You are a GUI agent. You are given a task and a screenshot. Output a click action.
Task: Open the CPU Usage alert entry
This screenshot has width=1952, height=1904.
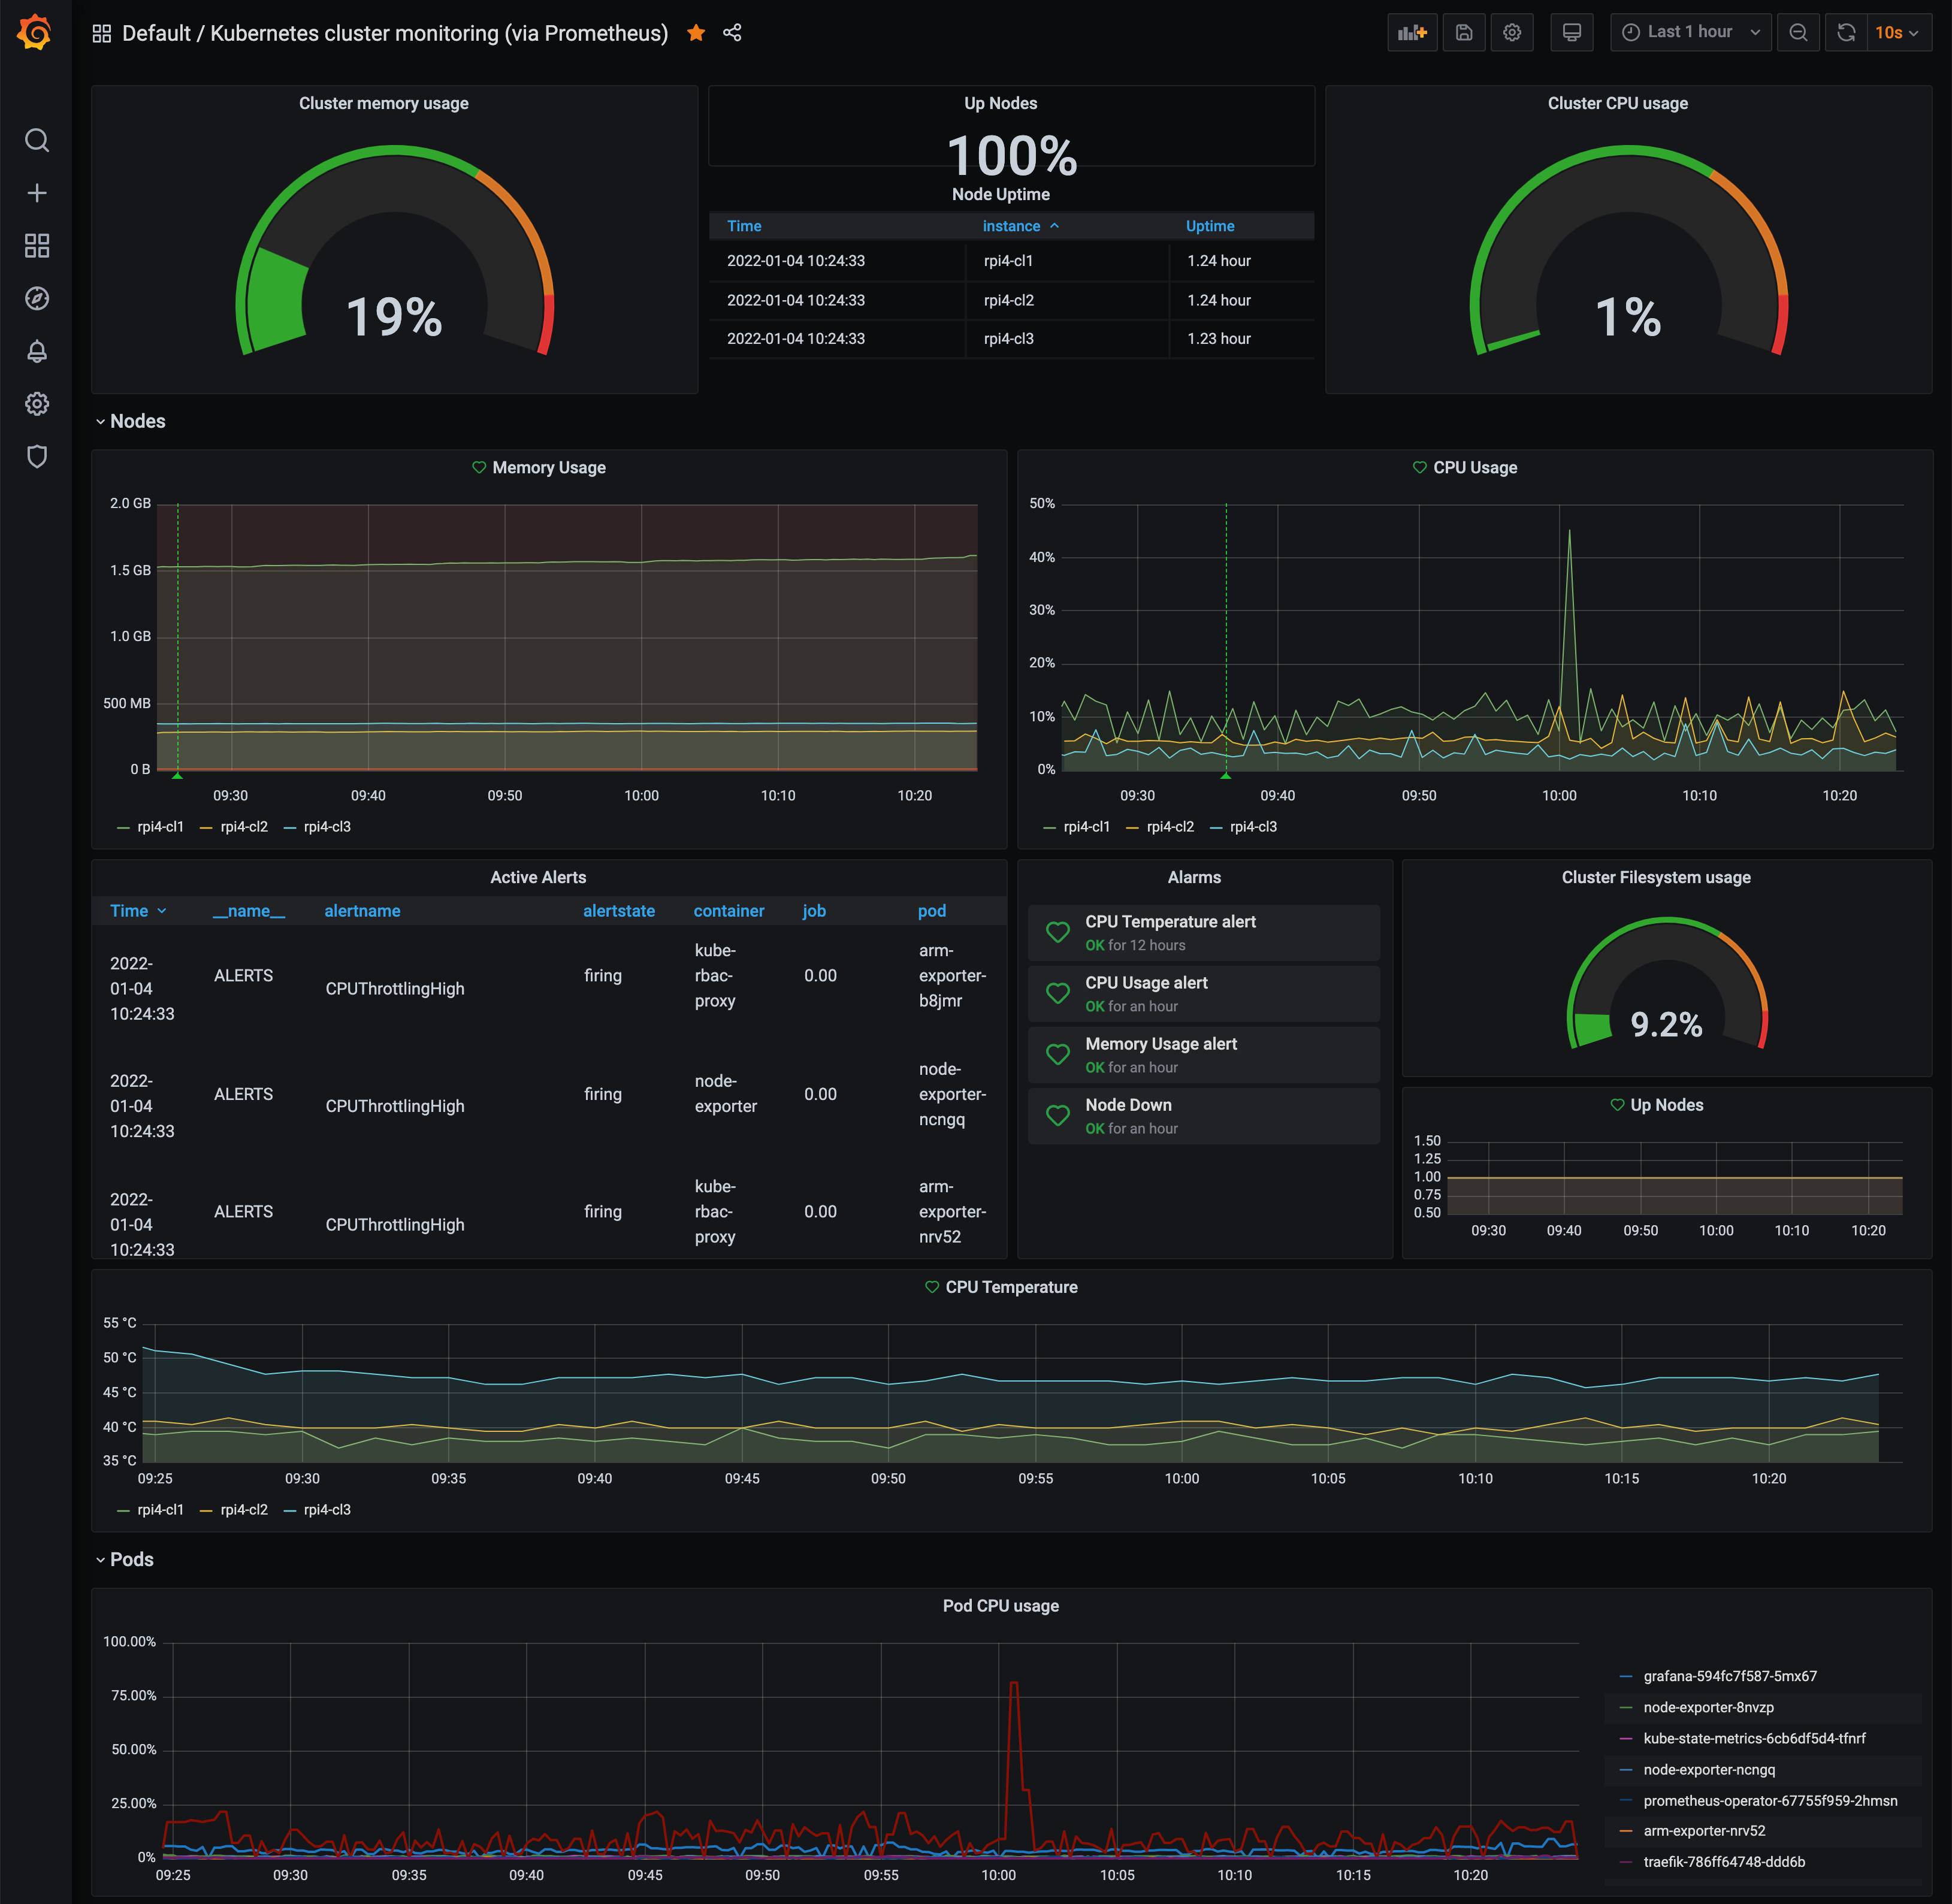click(1204, 993)
